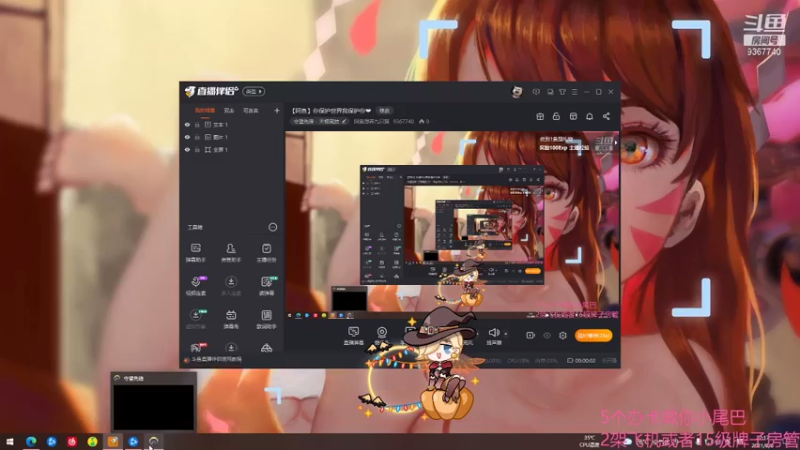This screenshot has height=450, width=800.
Task: Click the download tool in bottom toolbox row
Action: pos(231,348)
